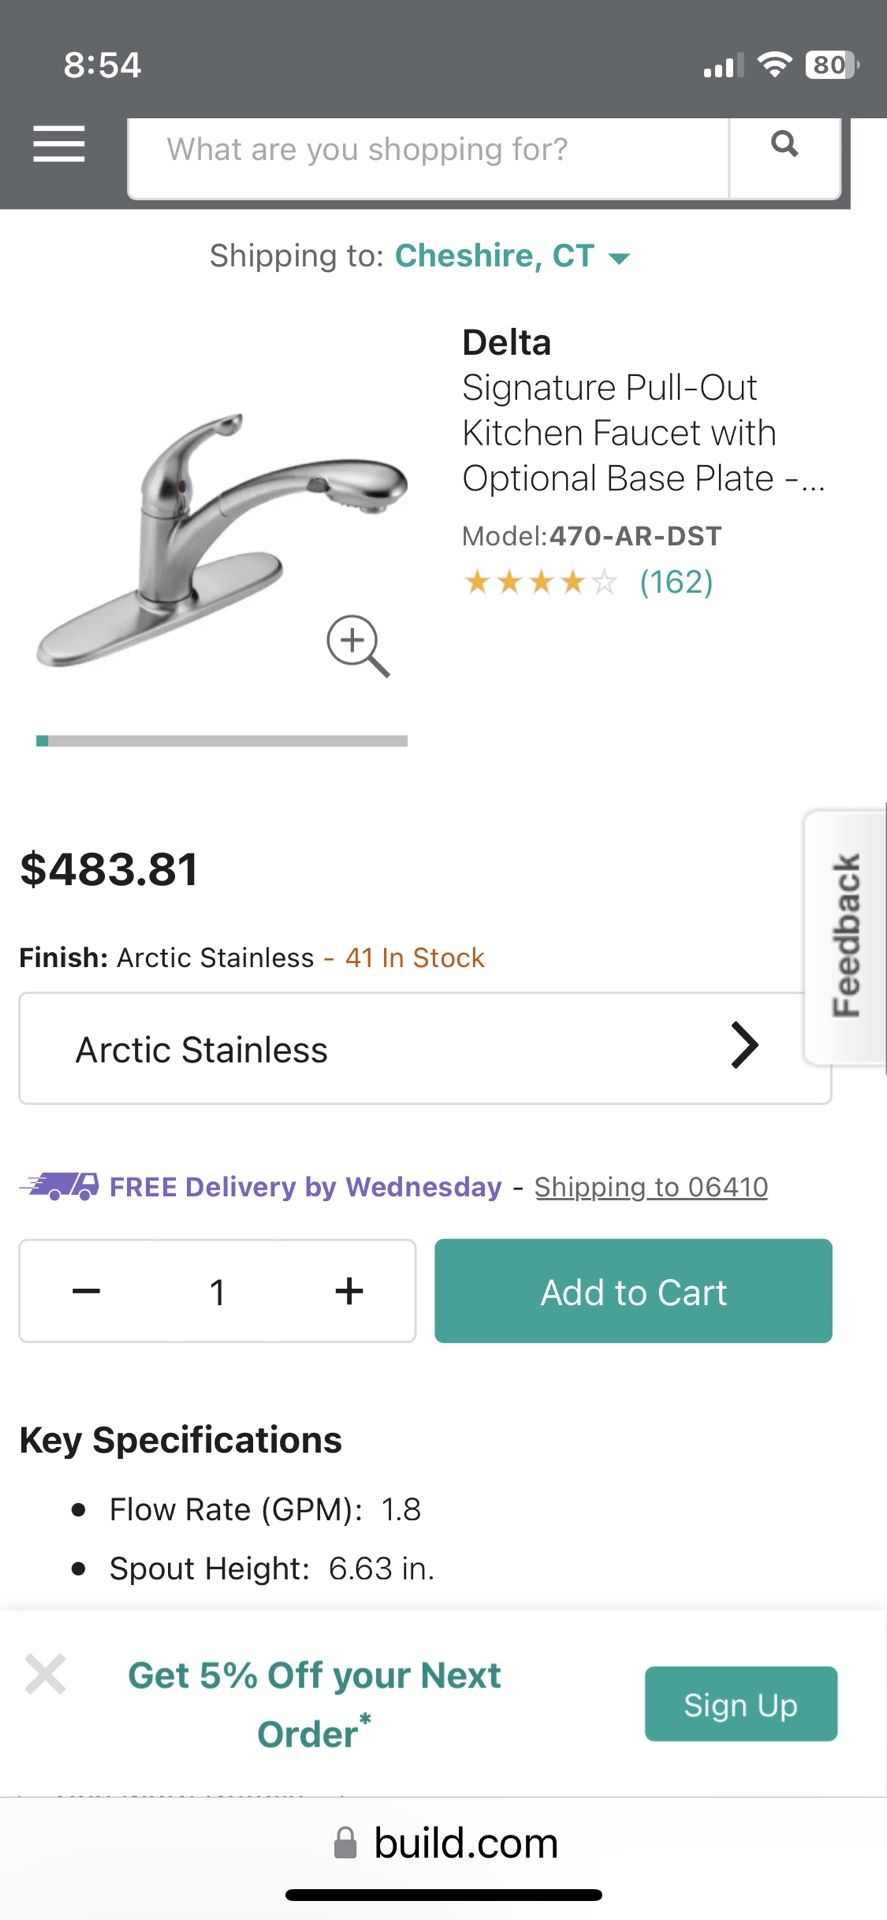Image resolution: width=887 pixels, height=1920 pixels.
Task: Click the free delivery truck icon
Action: pyautogui.click(x=60, y=1186)
